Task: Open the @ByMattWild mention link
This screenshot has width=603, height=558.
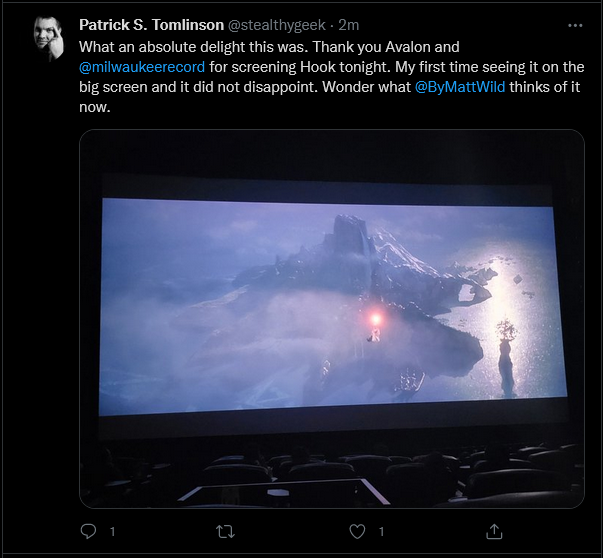Action: [460, 87]
